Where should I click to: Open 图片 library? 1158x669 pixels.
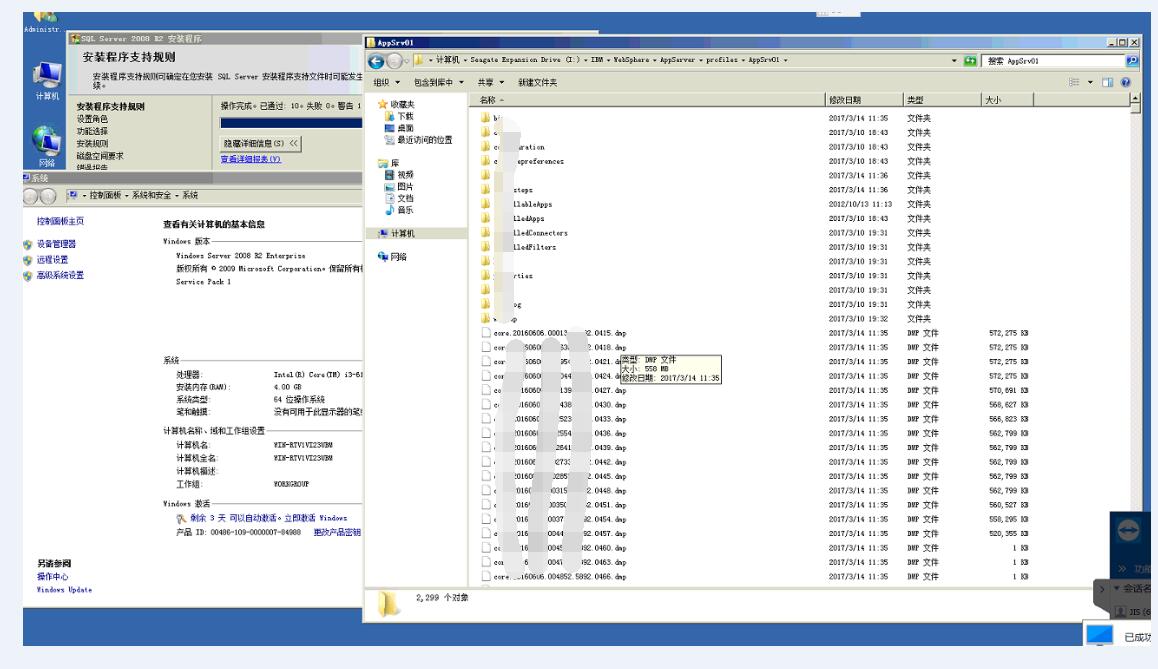(400, 186)
